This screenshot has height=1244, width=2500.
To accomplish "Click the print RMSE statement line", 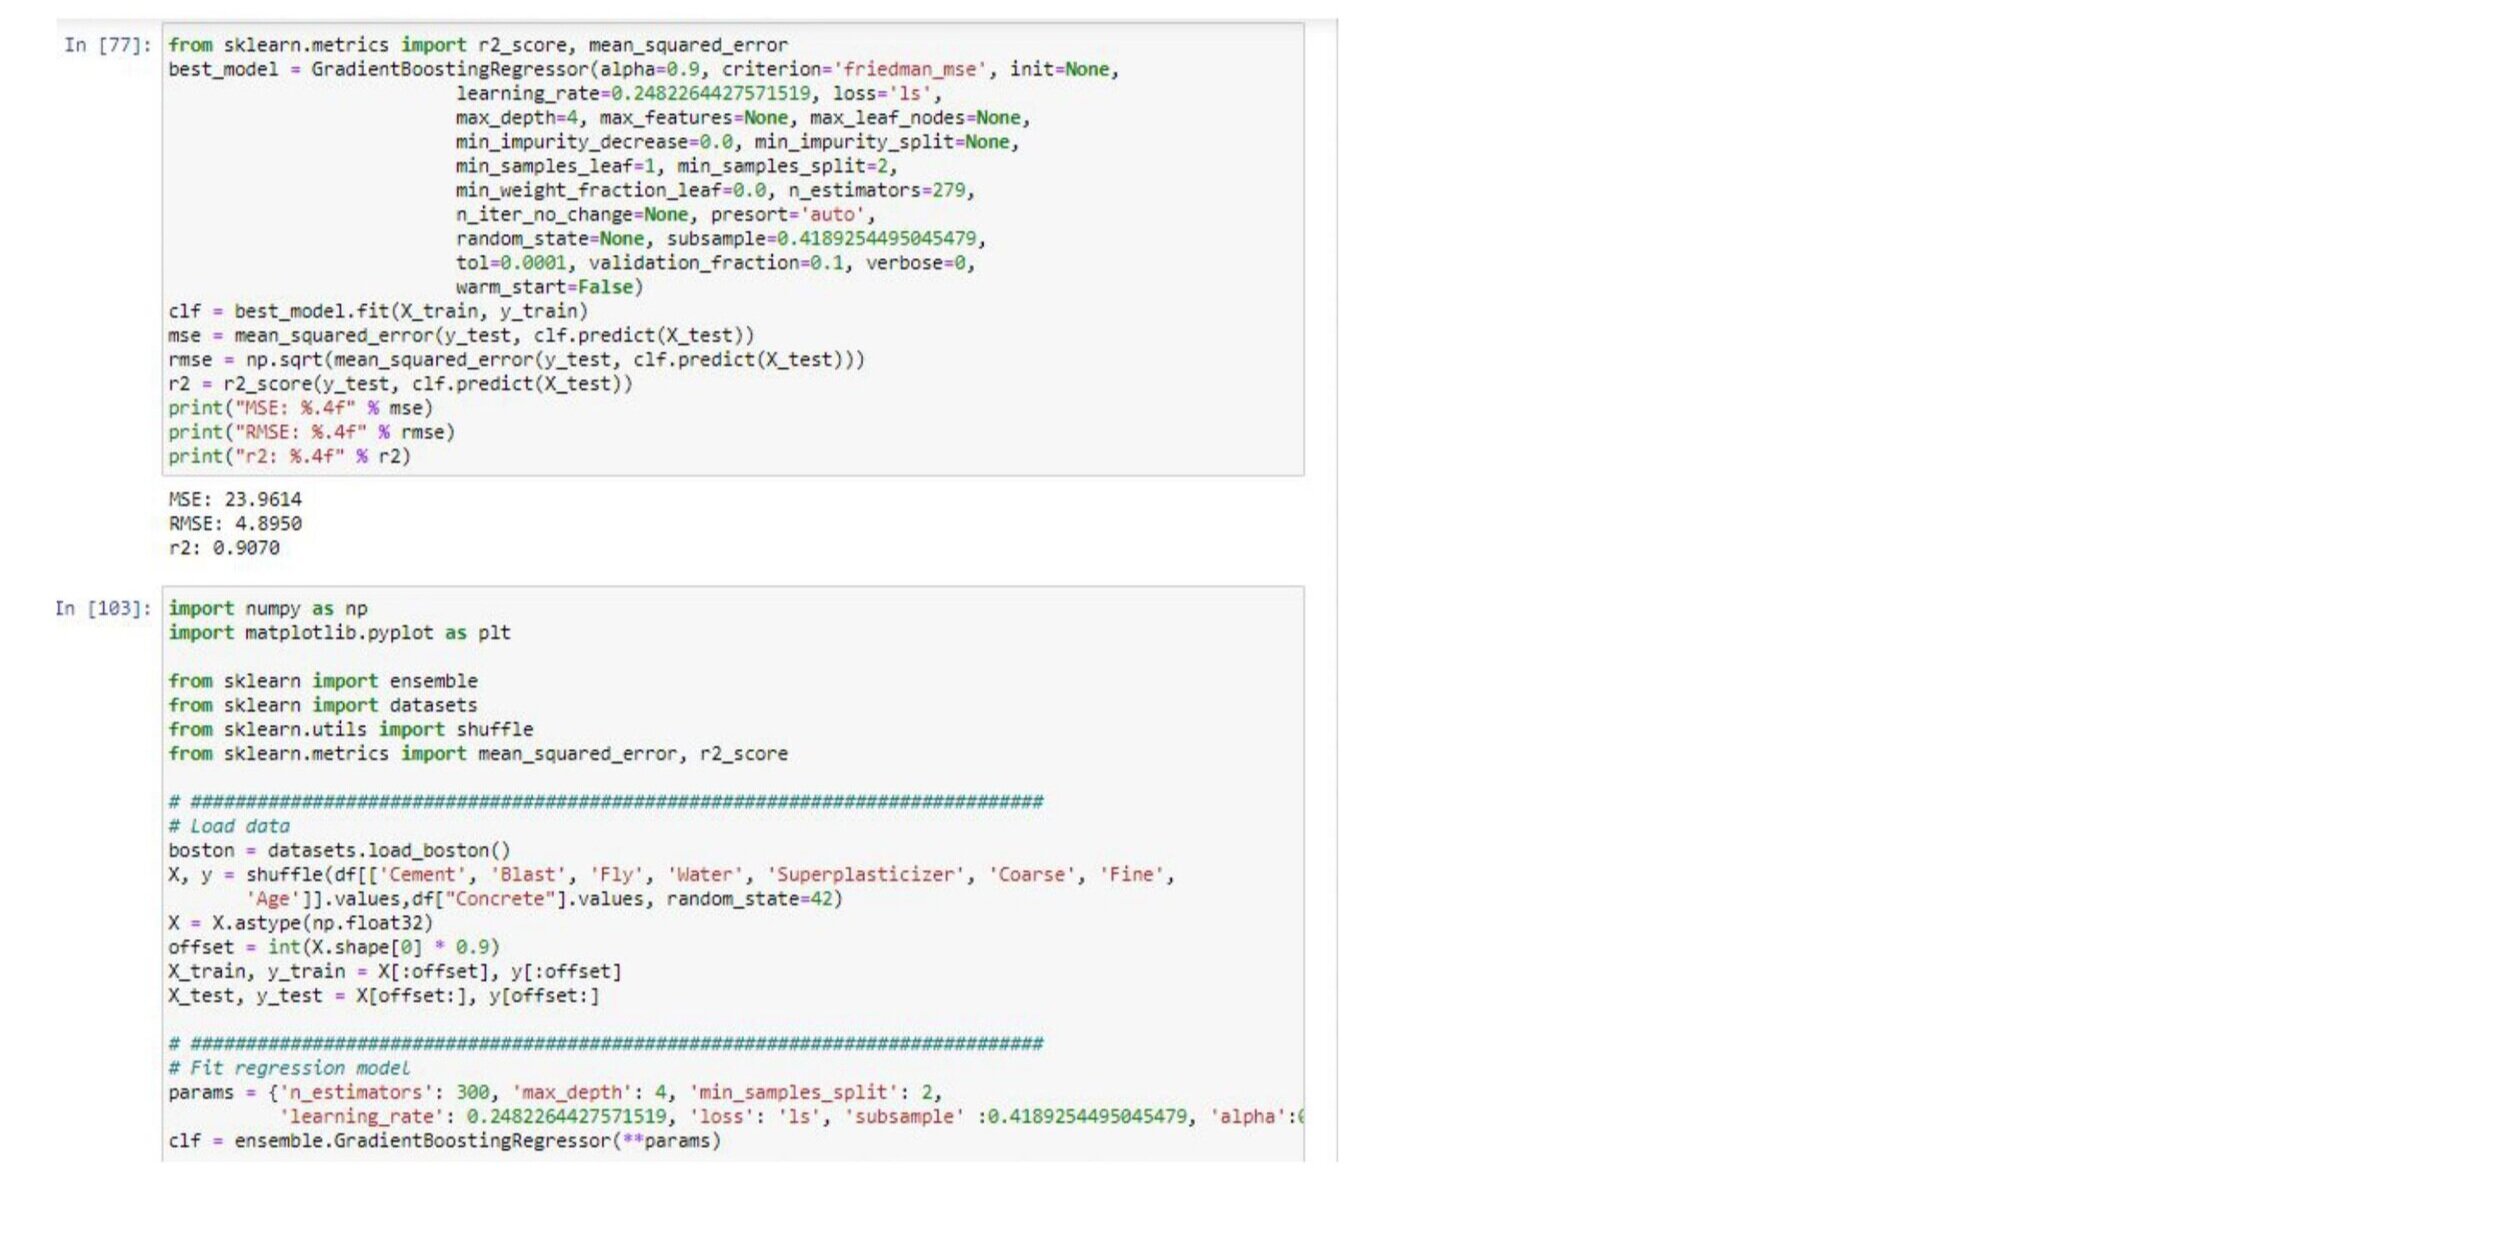I will 311,432.
